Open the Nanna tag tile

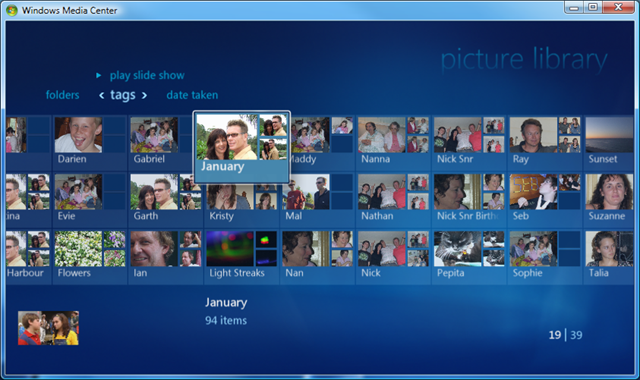click(x=393, y=142)
